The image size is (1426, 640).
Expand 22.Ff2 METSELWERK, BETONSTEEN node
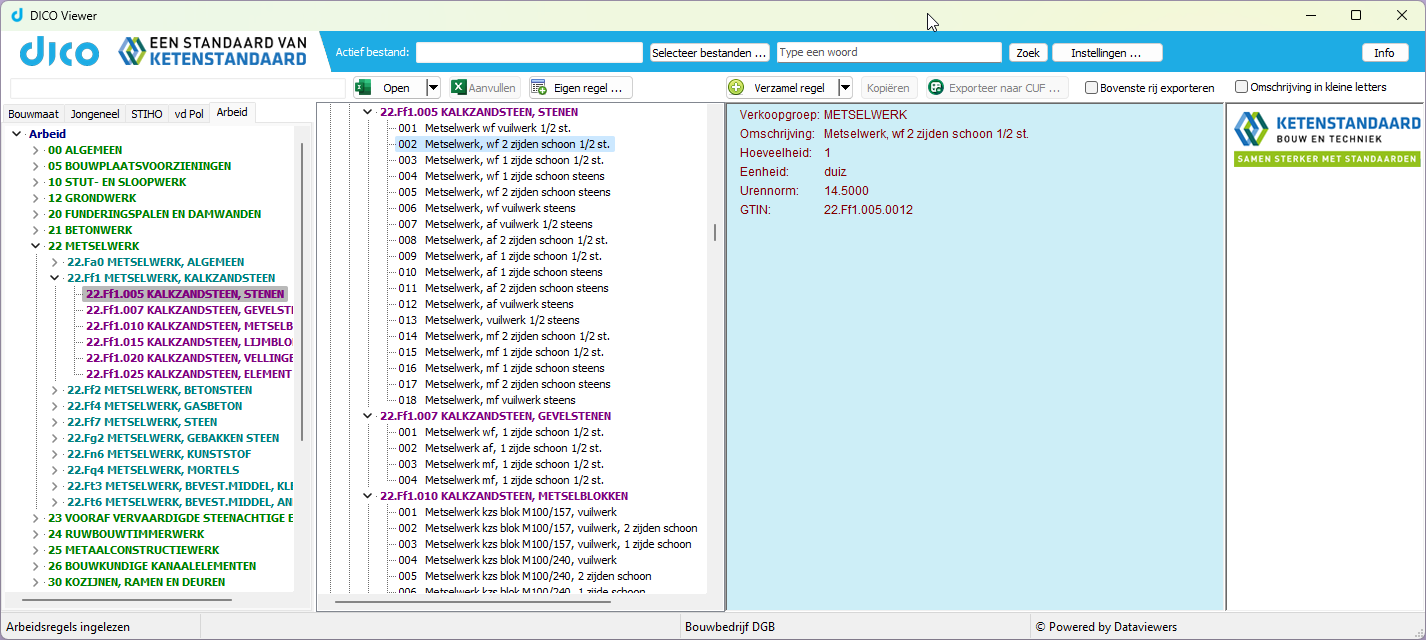coord(55,390)
